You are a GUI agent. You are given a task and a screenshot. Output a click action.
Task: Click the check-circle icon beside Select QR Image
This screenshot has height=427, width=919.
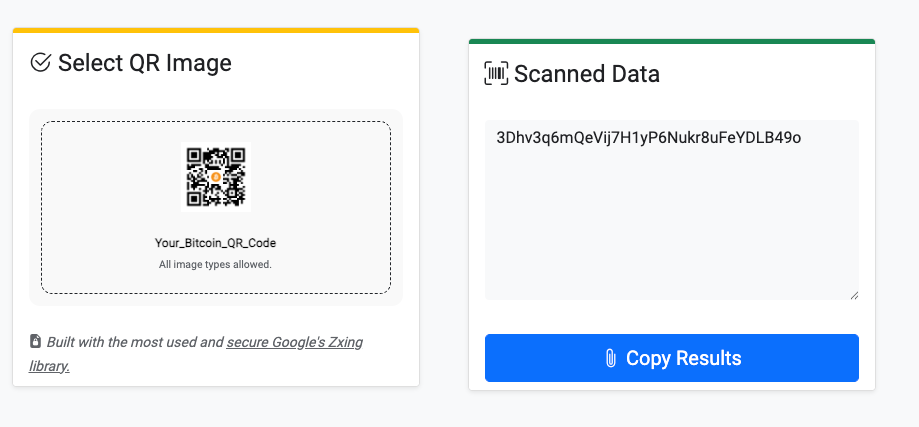coord(41,63)
